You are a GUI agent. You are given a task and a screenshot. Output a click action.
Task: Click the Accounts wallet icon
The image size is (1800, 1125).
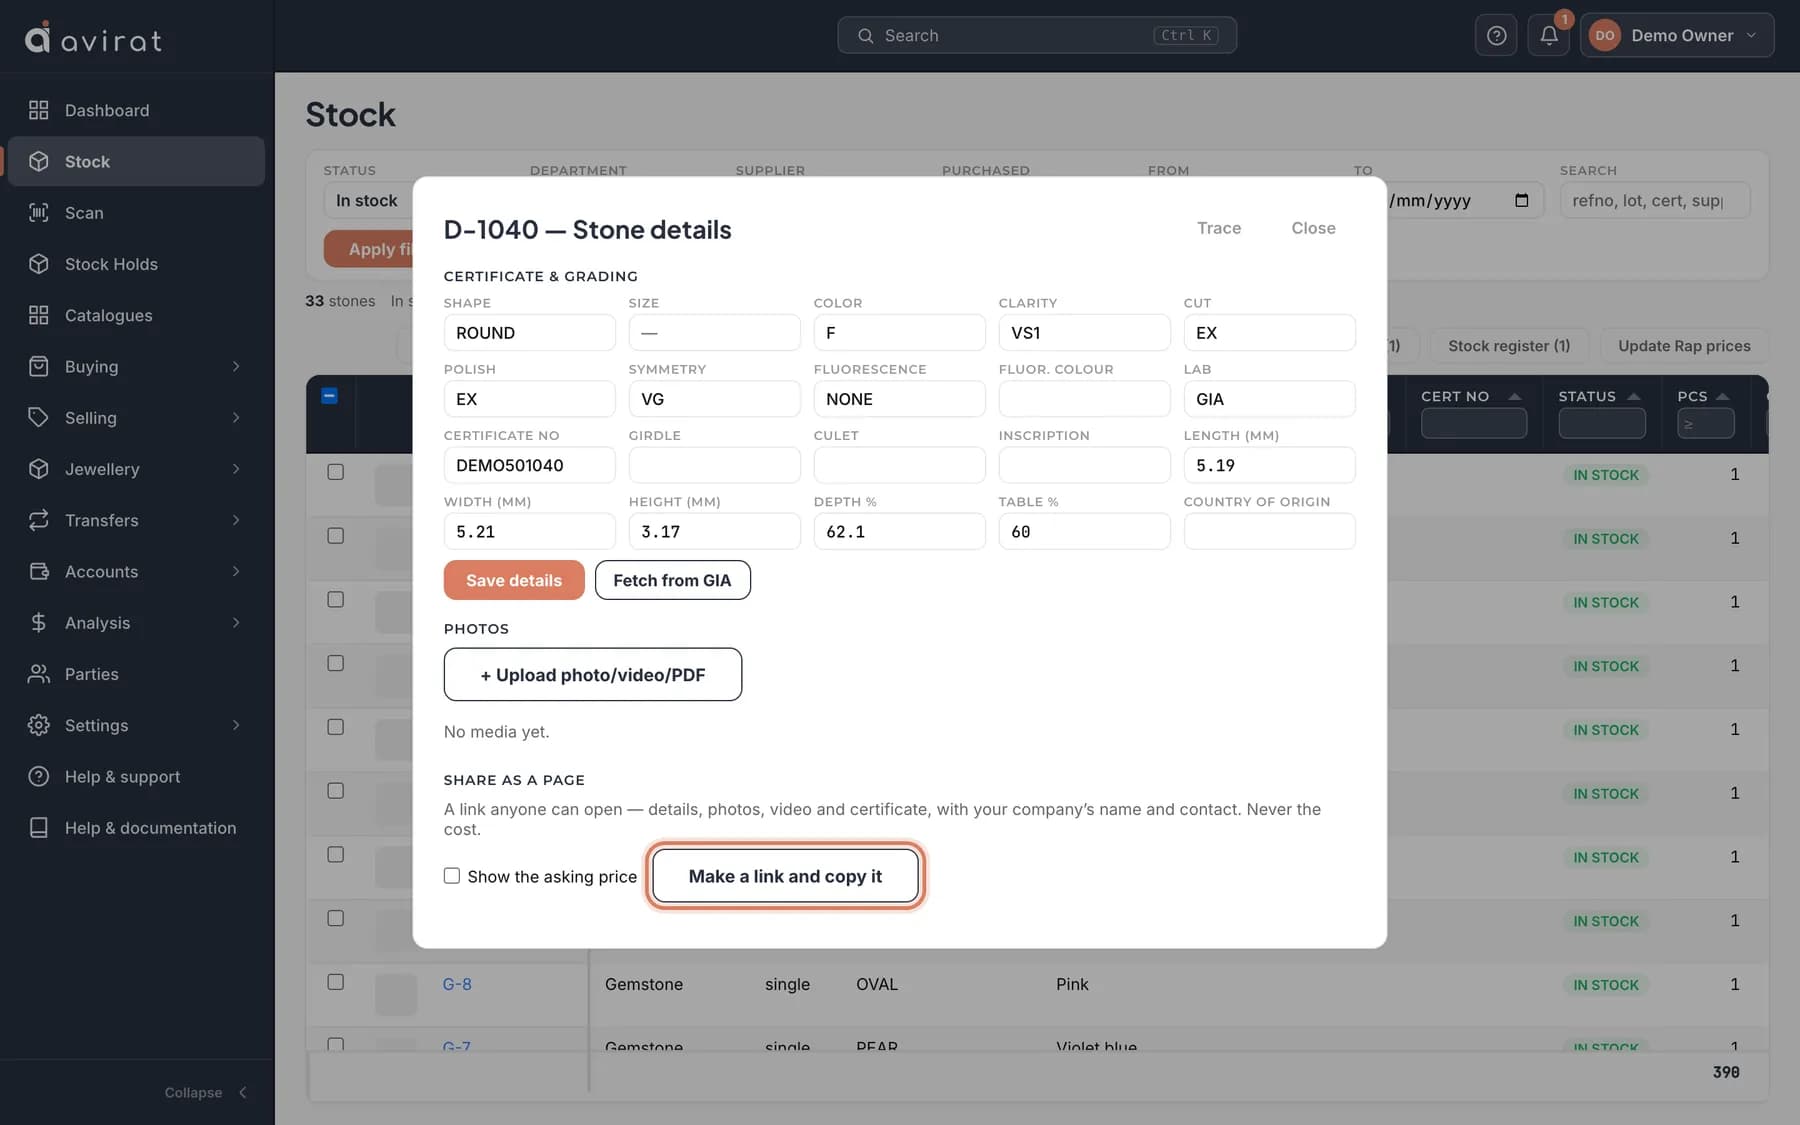[38, 571]
